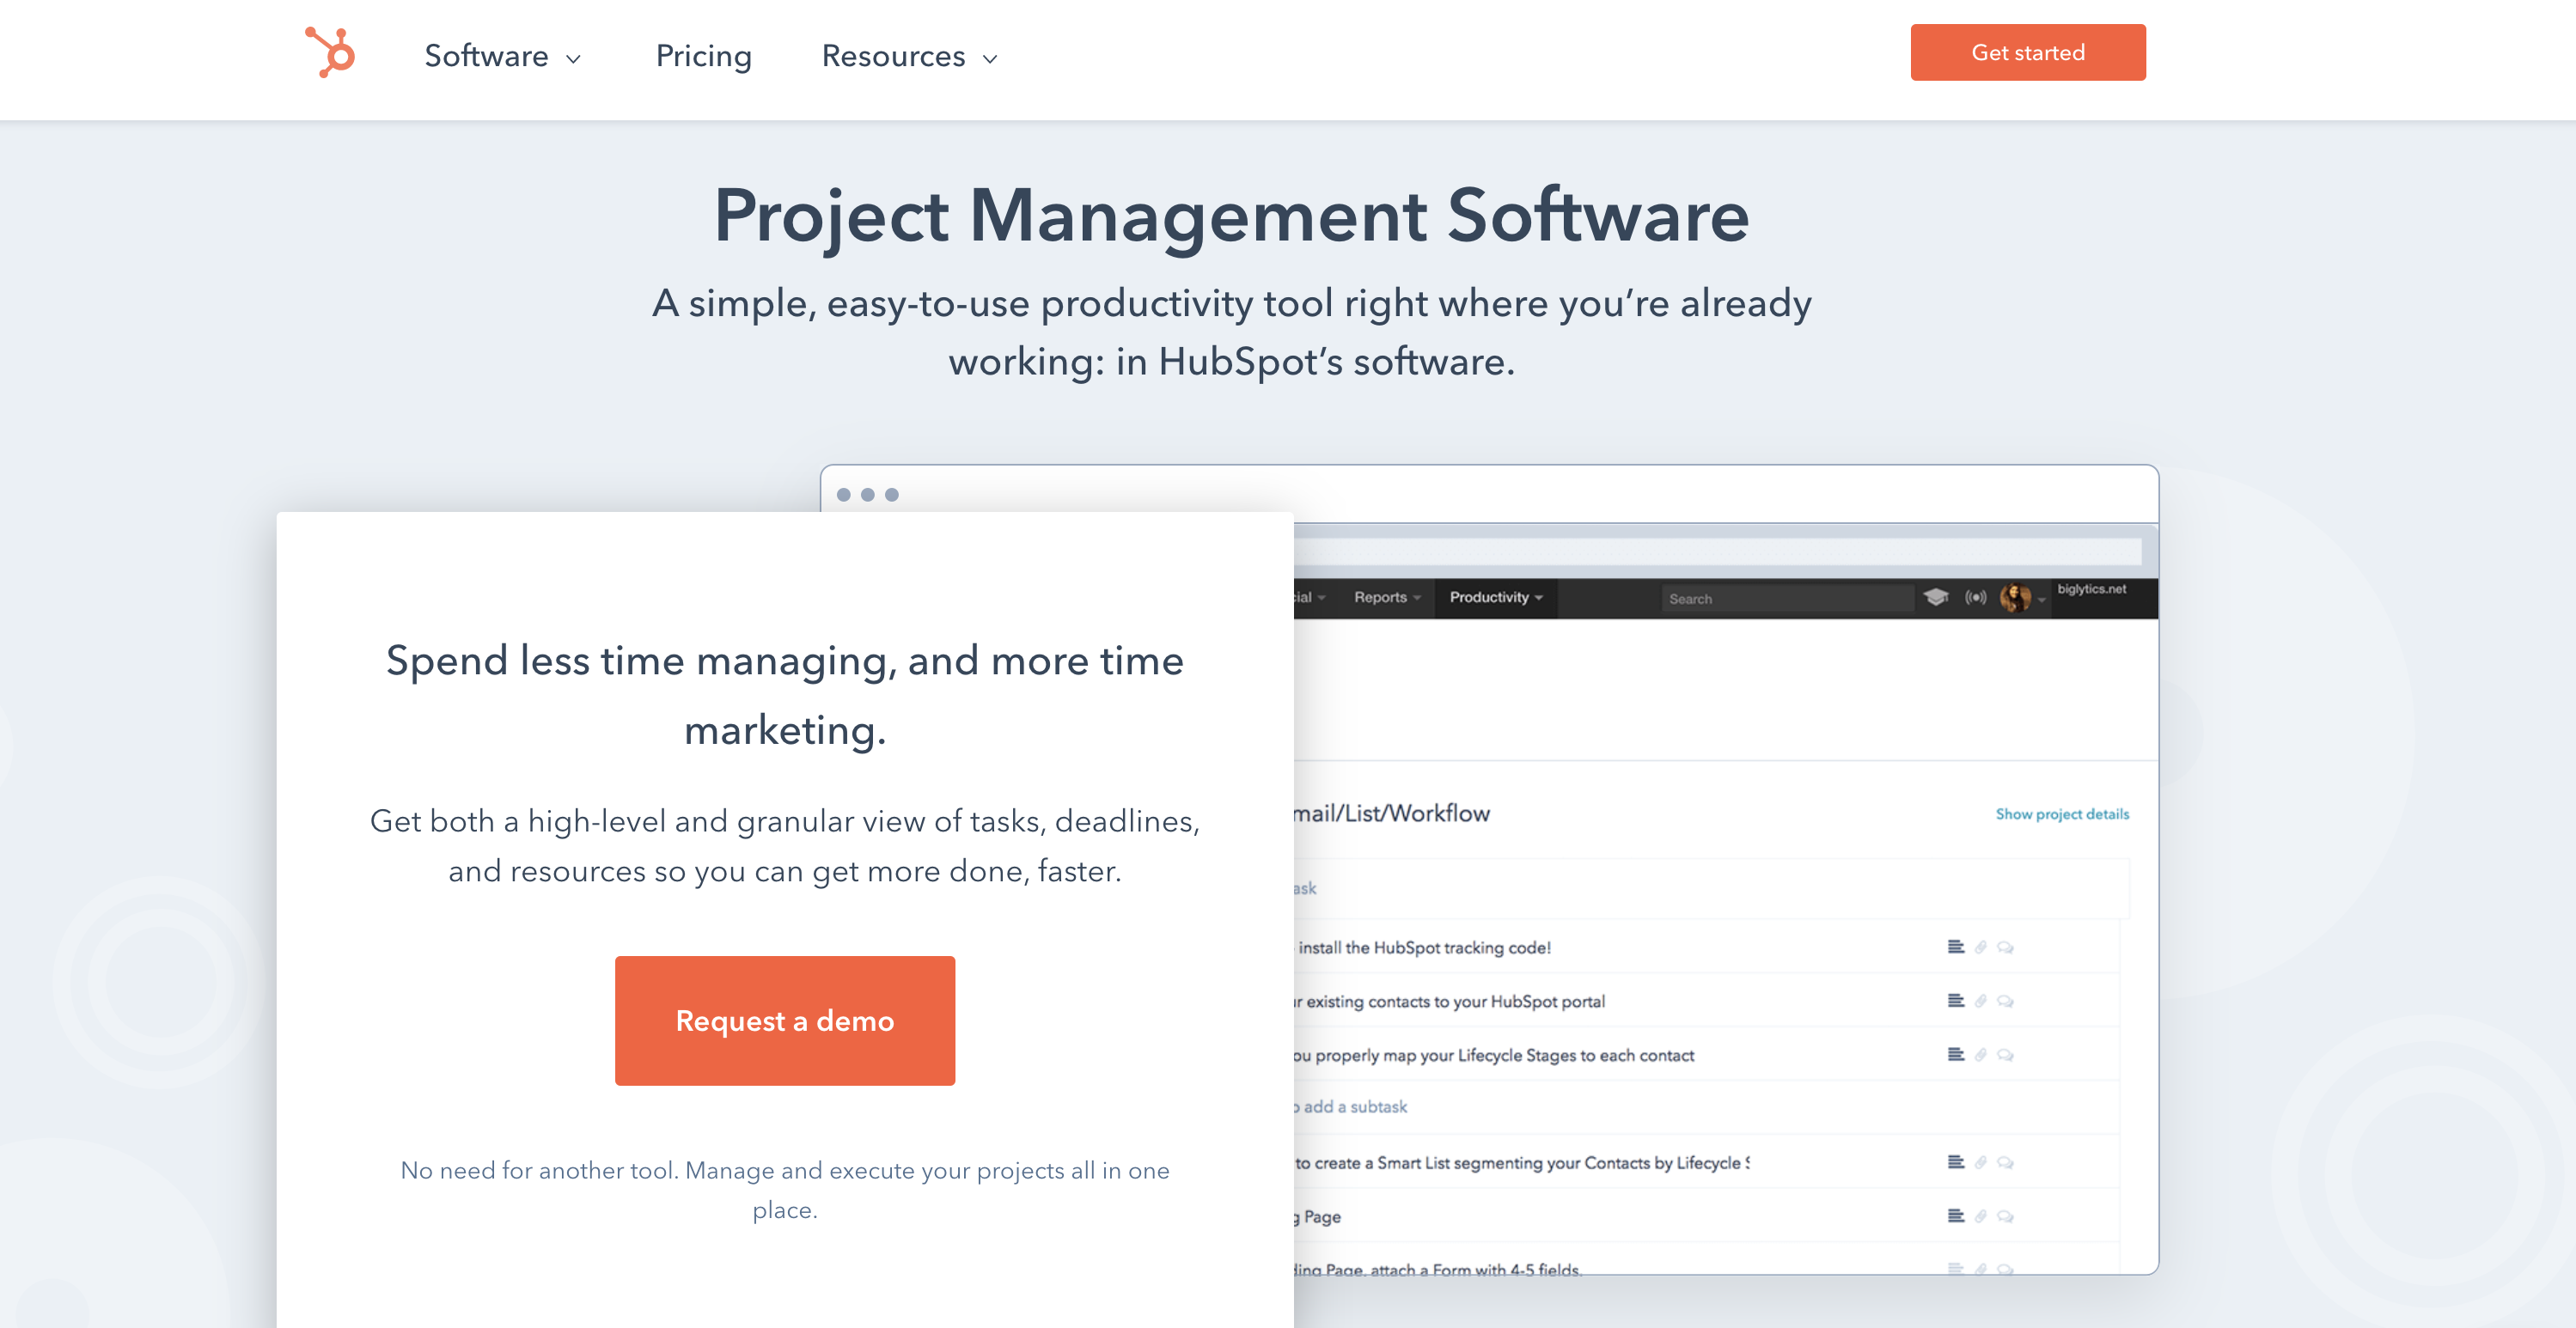Click the add a subtask link
Image resolution: width=2576 pixels, height=1328 pixels.
tap(1354, 1106)
